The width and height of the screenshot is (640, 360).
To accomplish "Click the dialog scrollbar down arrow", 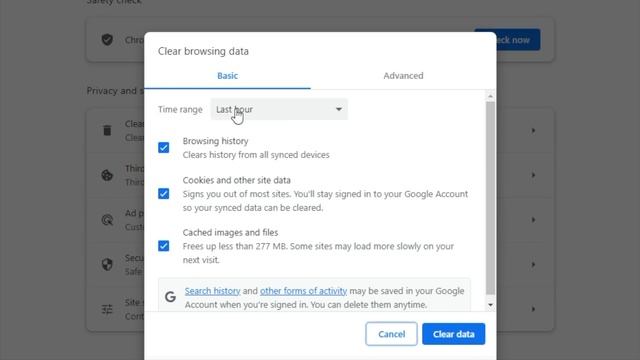I will tap(490, 305).
